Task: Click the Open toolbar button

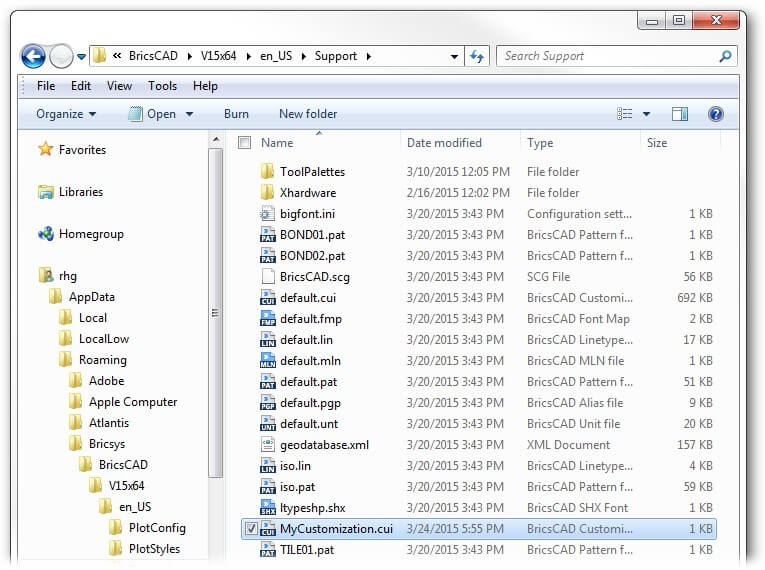Action: click(x=152, y=114)
